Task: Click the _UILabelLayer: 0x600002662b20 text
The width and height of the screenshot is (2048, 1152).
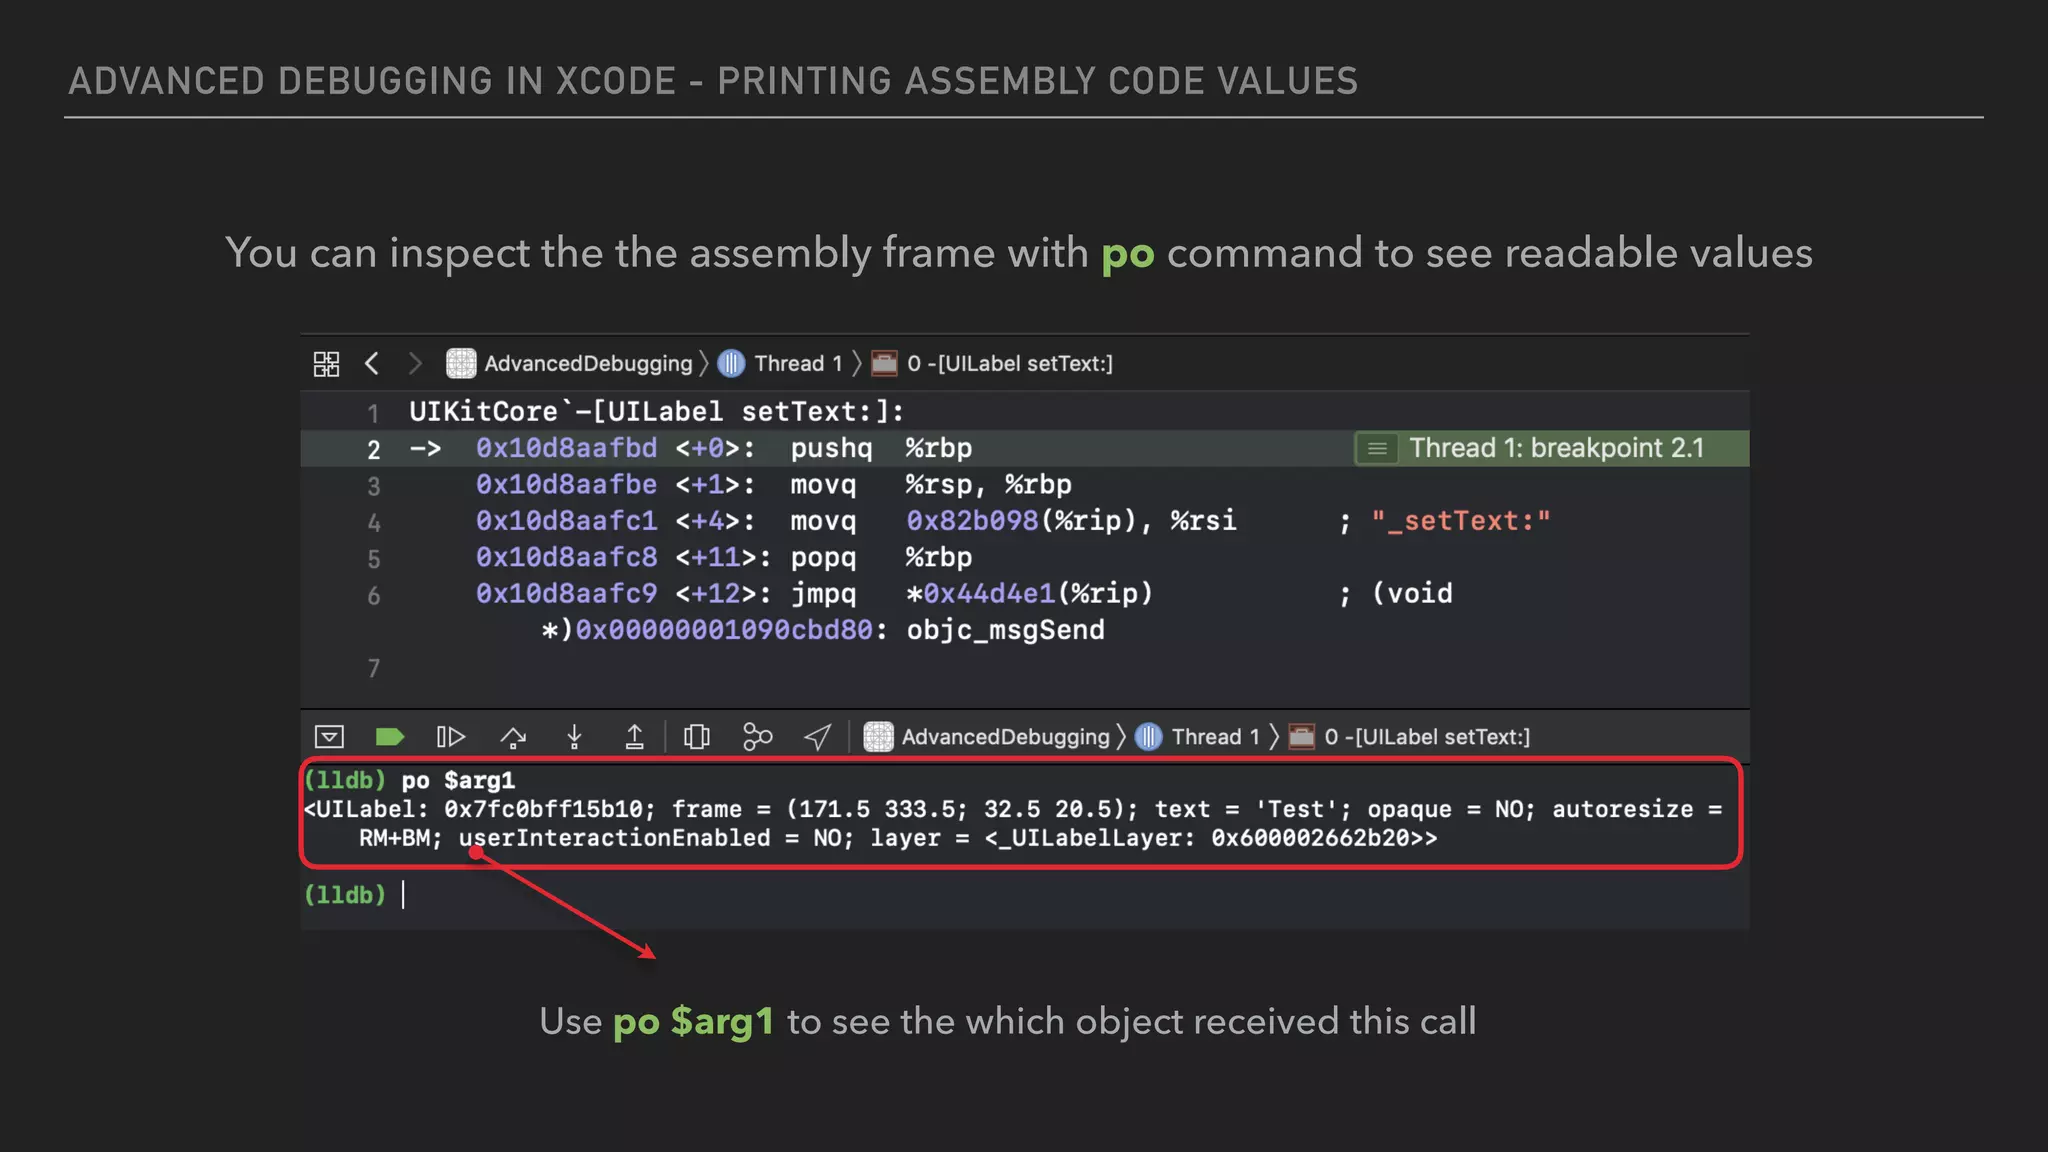Action: (1203, 838)
